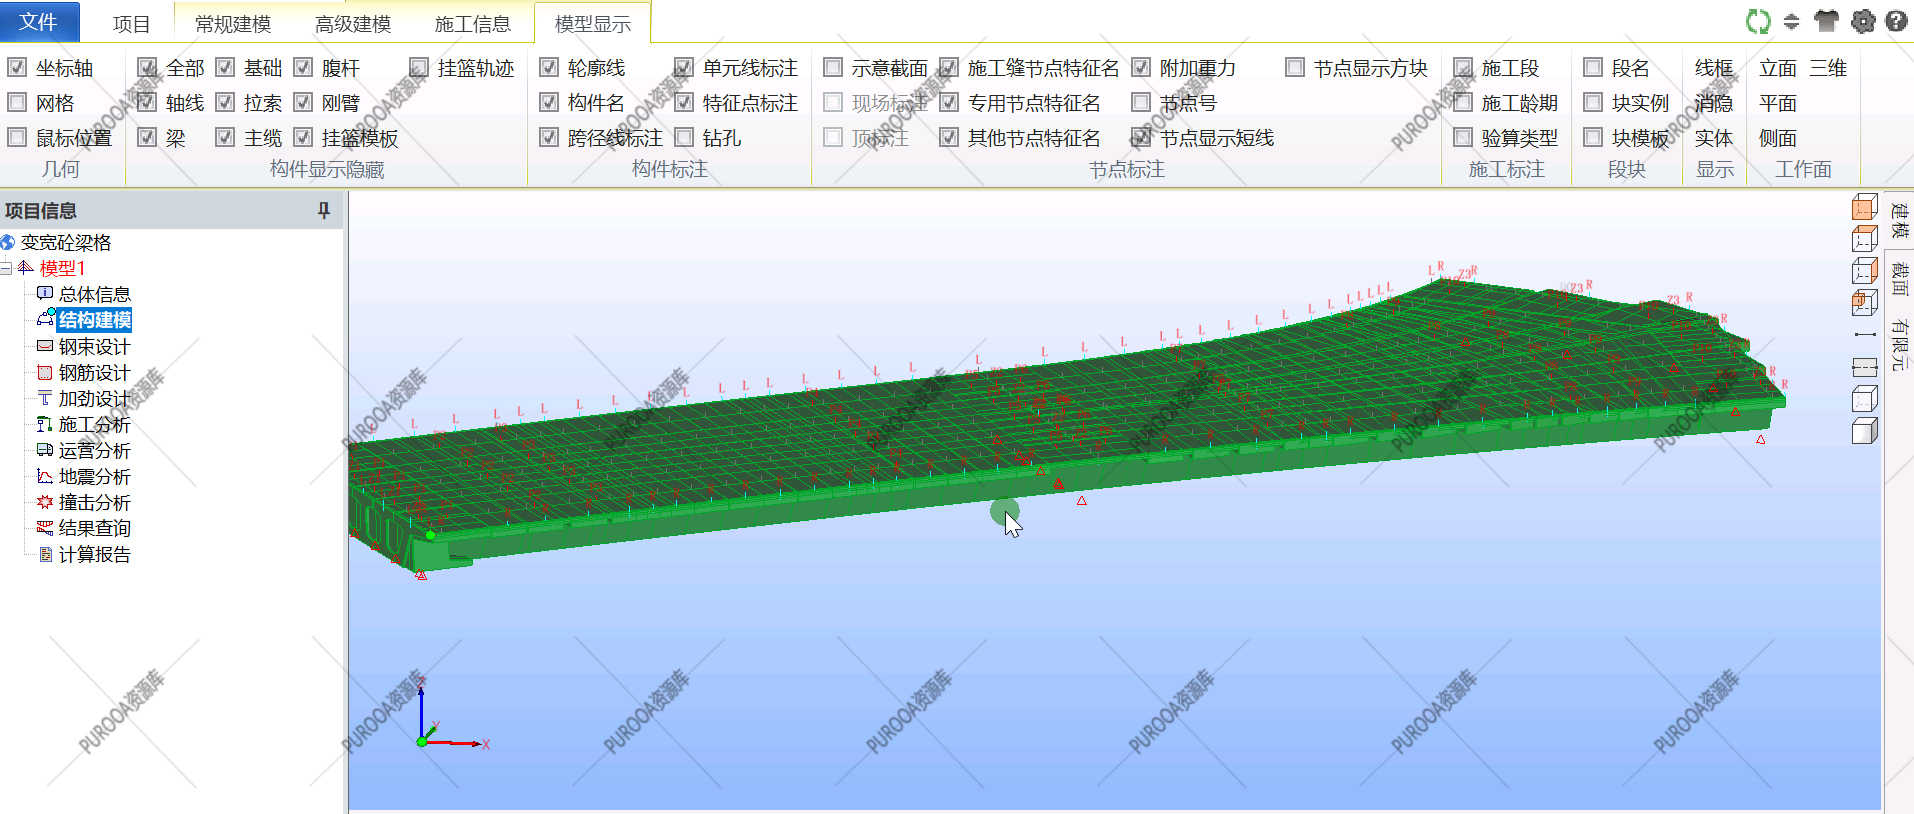The height and width of the screenshot is (814, 1914).
Task: Click the 模型1 tree label
Action: 63,268
